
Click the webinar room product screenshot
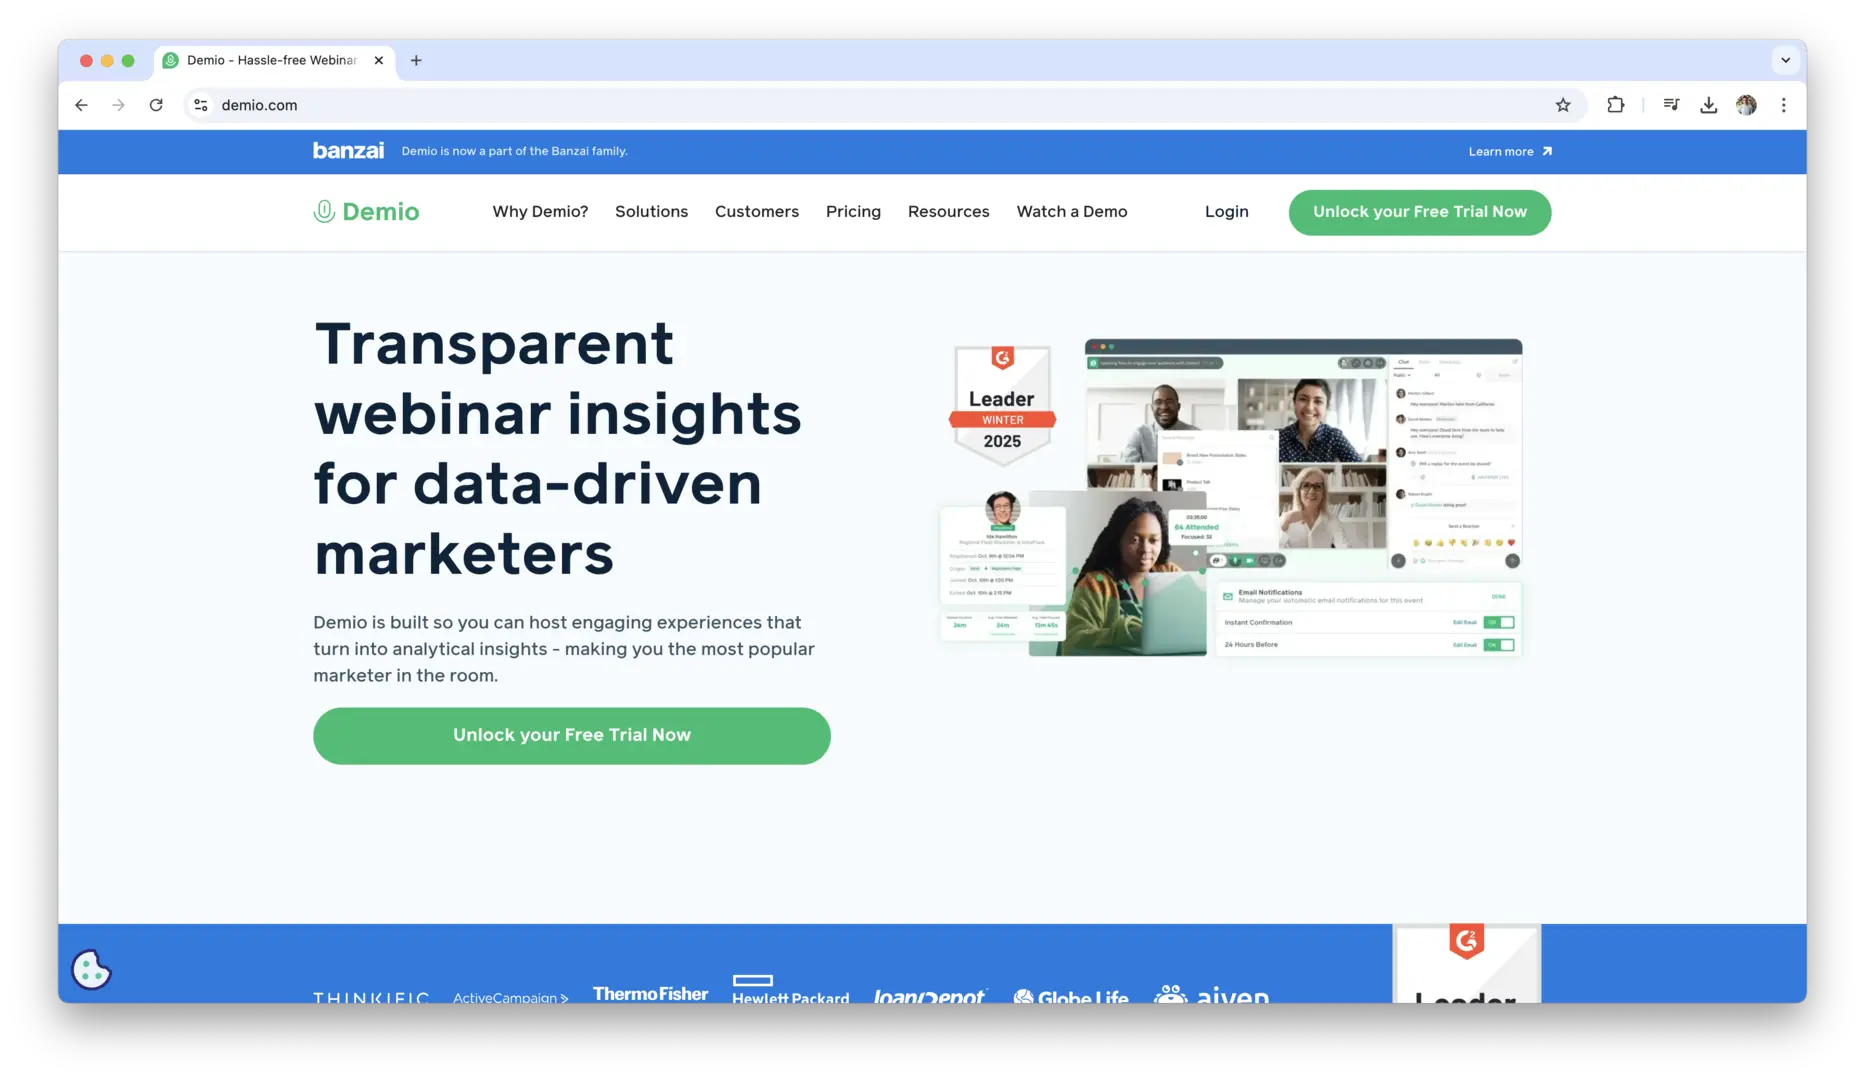pos(1303,455)
